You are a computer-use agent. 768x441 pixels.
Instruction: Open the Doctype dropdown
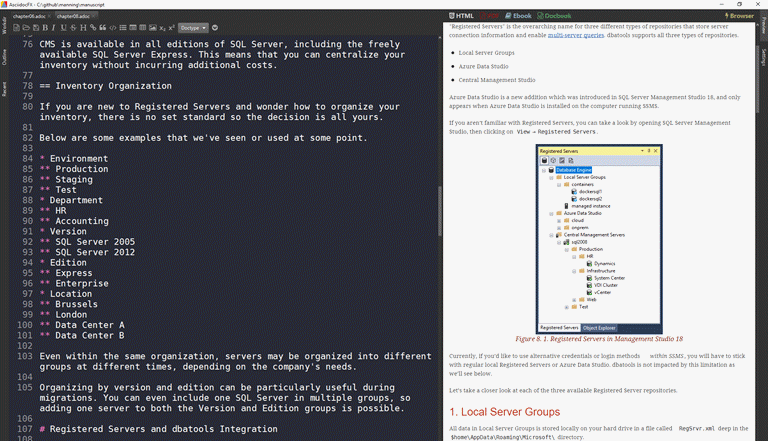click(194, 28)
